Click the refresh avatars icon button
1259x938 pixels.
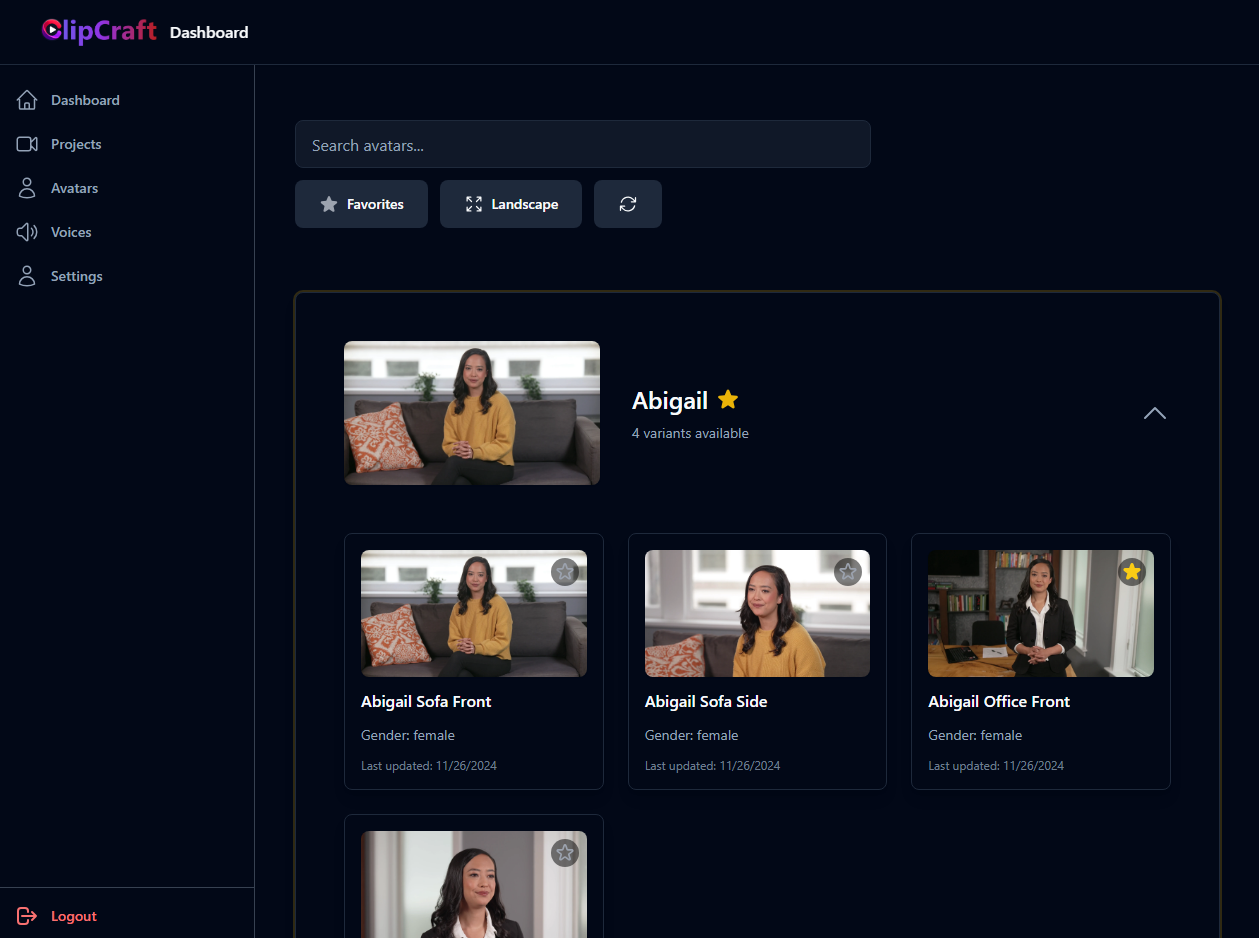click(x=628, y=204)
